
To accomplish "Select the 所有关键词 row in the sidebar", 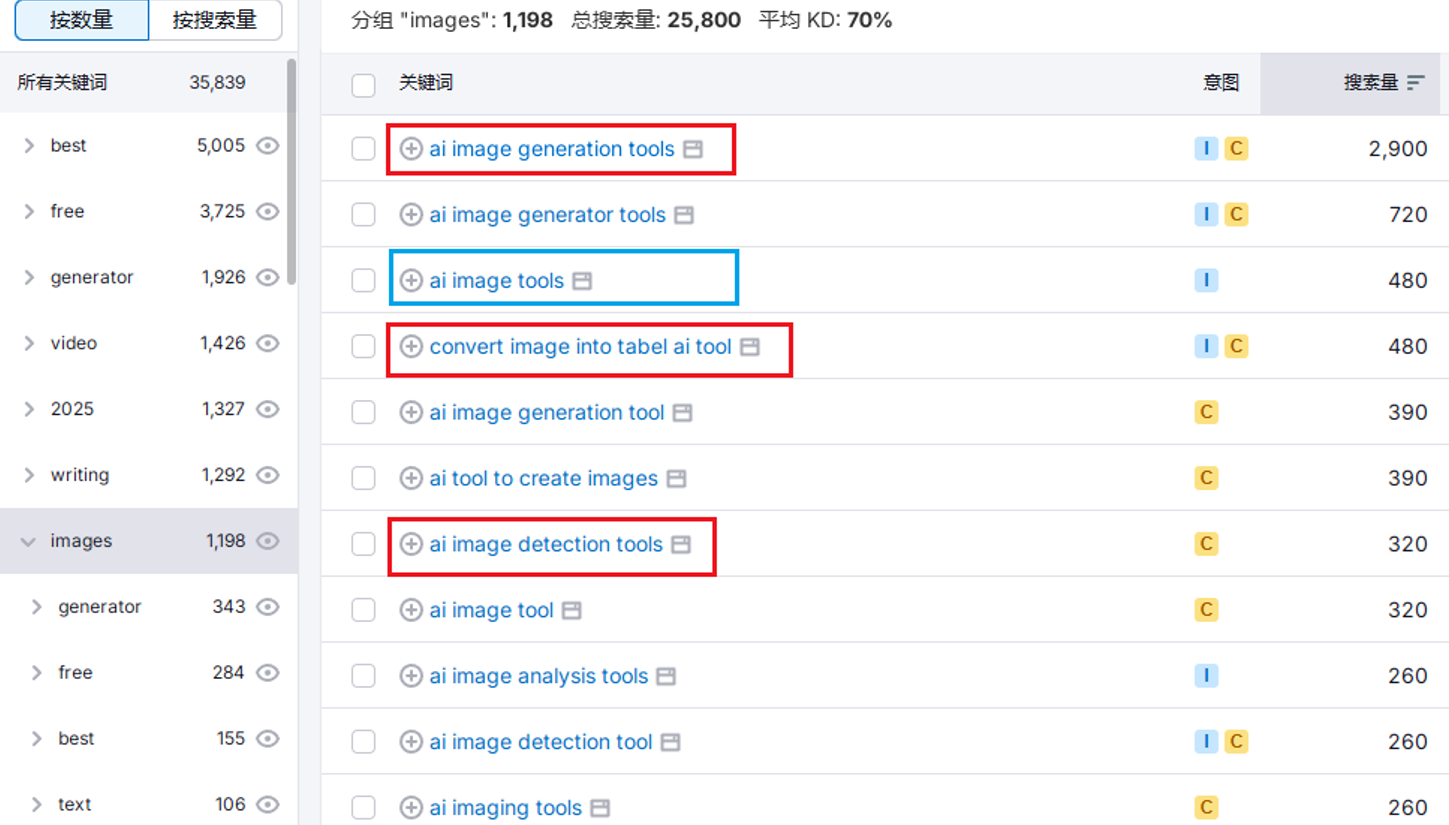I will 130,83.
